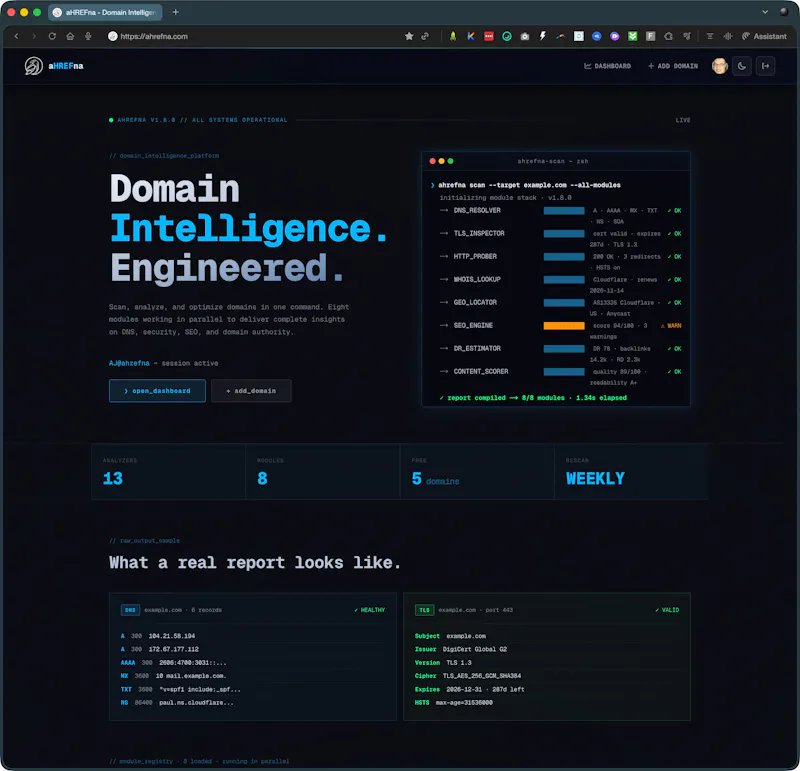
Task: Click ADD DOMAIN in the nav
Action: click(x=672, y=66)
